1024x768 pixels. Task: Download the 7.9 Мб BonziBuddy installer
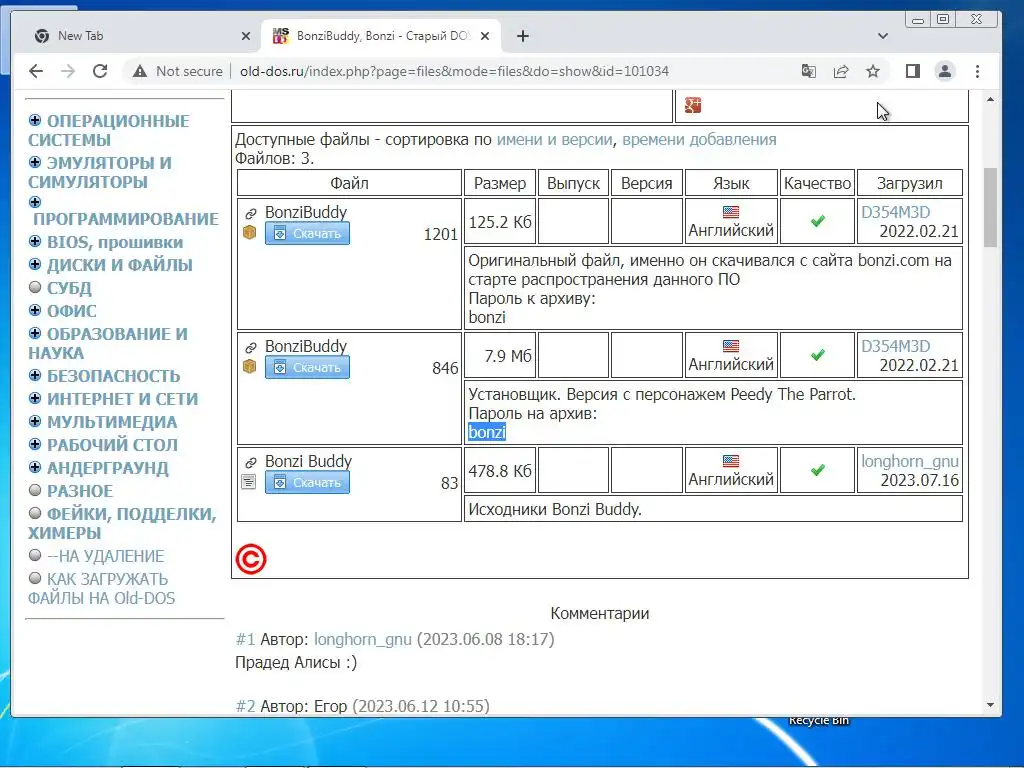tap(307, 367)
